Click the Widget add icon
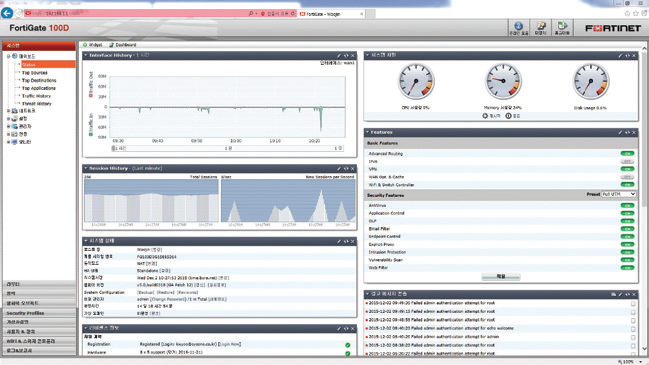 point(85,45)
